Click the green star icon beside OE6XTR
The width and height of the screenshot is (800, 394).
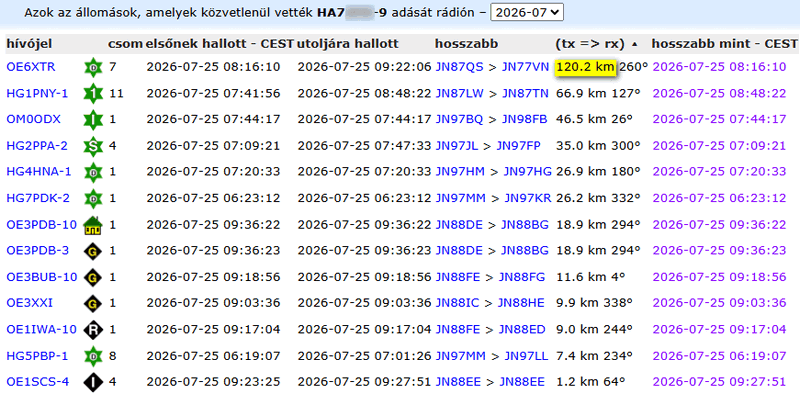pyautogui.click(x=93, y=67)
